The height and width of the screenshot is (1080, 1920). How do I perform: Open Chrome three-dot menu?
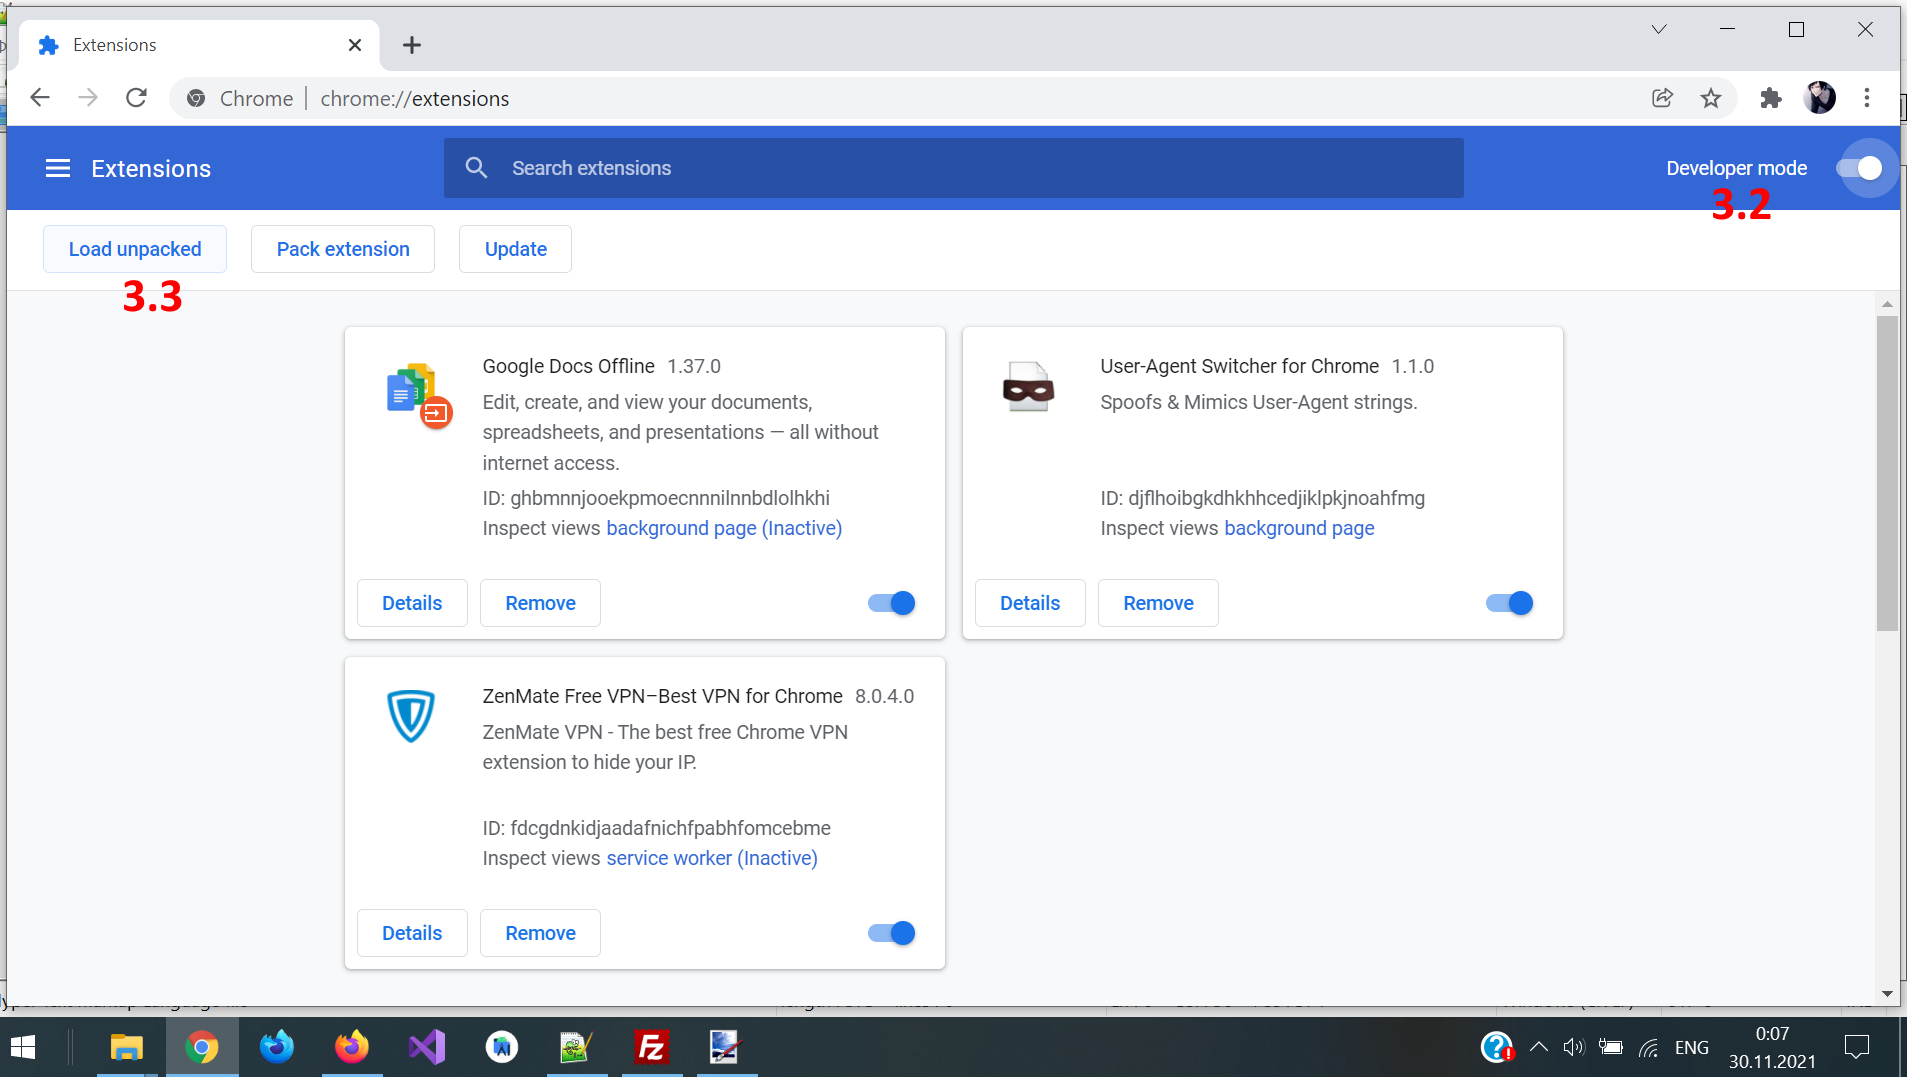coord(1867,98)
